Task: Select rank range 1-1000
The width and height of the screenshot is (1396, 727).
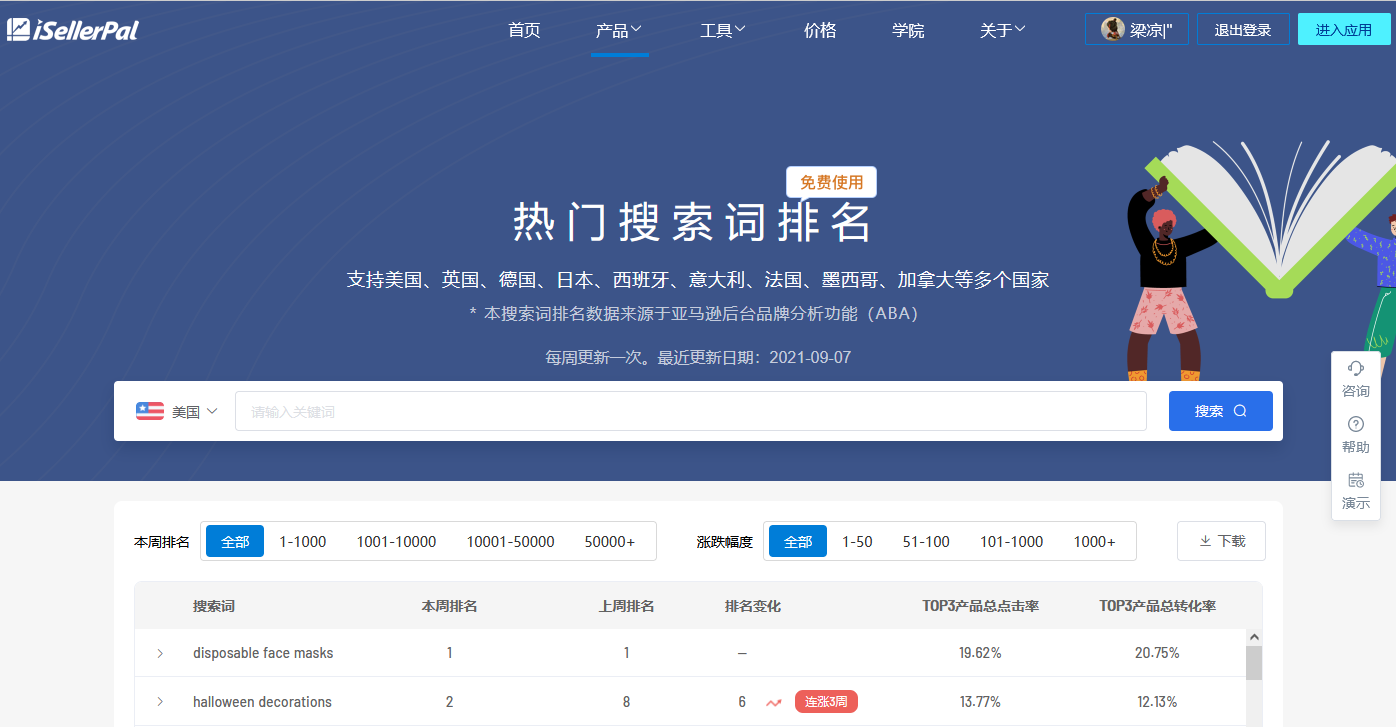Action: click(303, 541)
